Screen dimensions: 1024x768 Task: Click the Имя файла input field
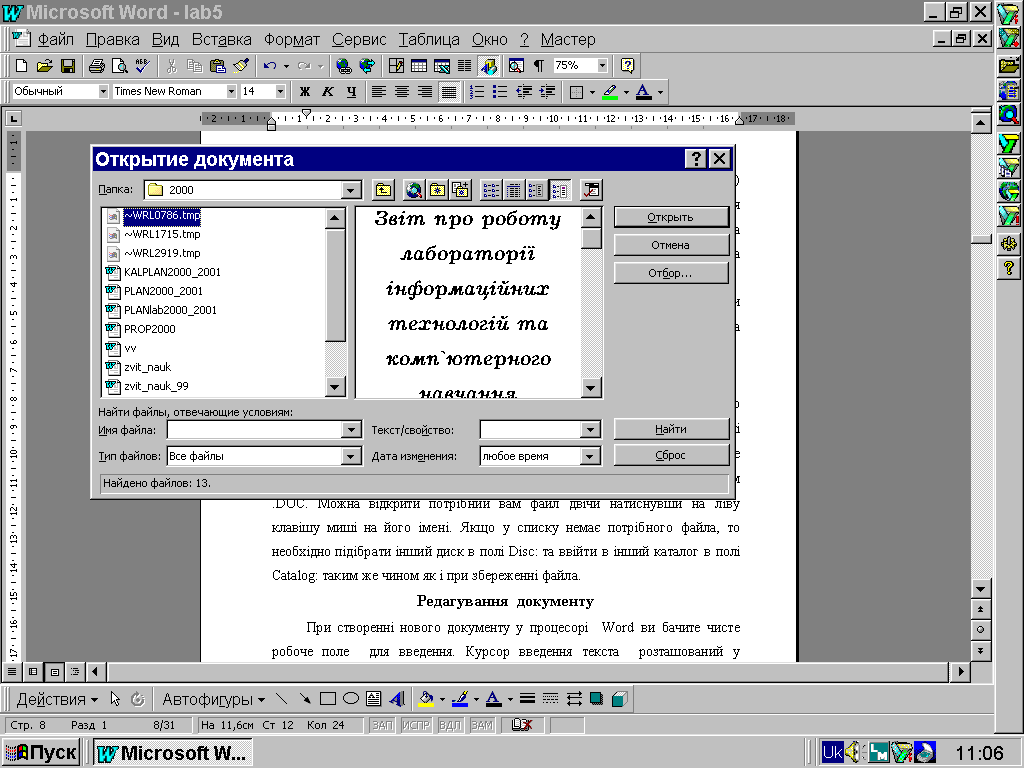[255, 429]
